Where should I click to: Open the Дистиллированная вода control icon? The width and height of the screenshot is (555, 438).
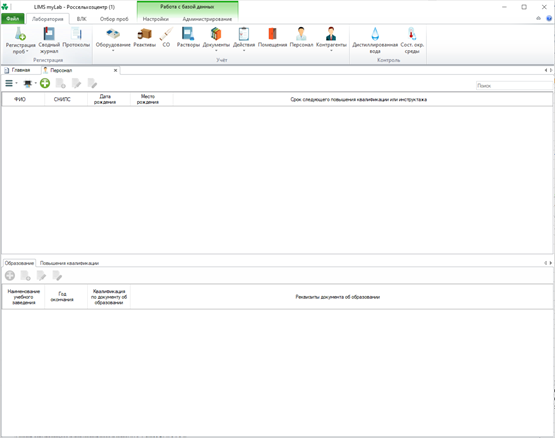[x=375, y=40]
